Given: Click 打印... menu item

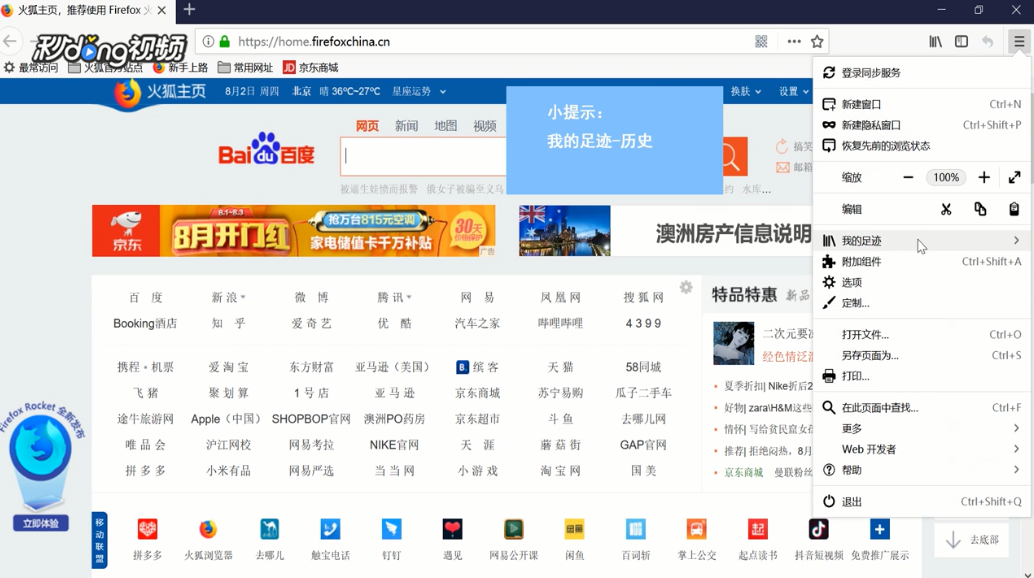Looking at the screenshot, I should coord(923,376).
